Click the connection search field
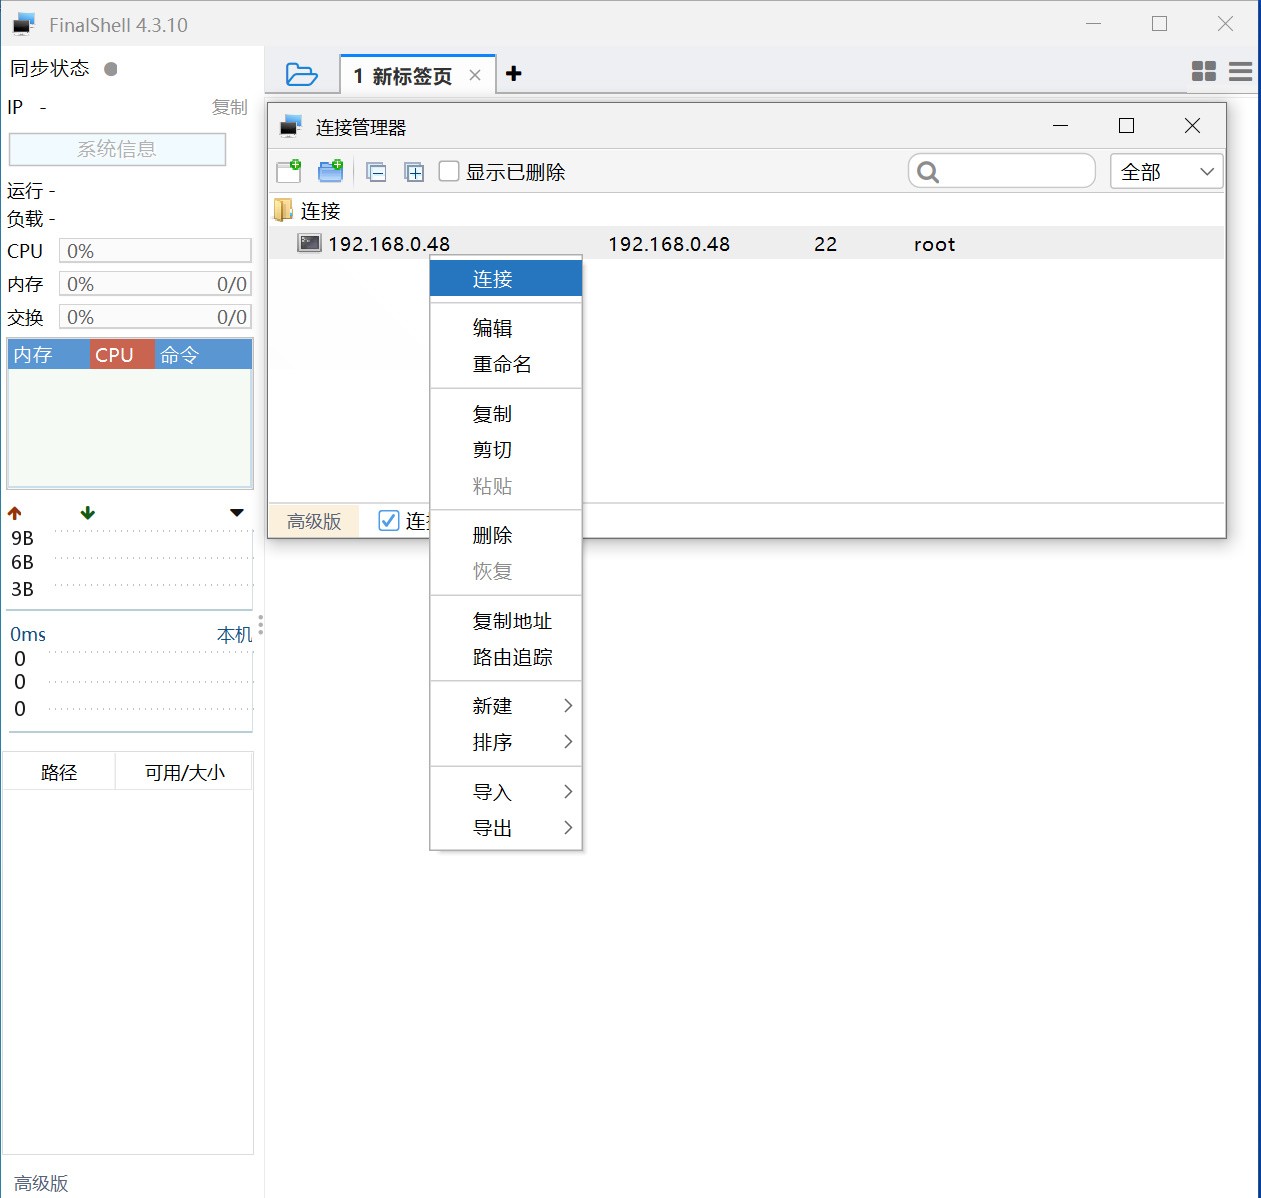Screen dimensions: 1261x1198 [x=1014, y=172]
